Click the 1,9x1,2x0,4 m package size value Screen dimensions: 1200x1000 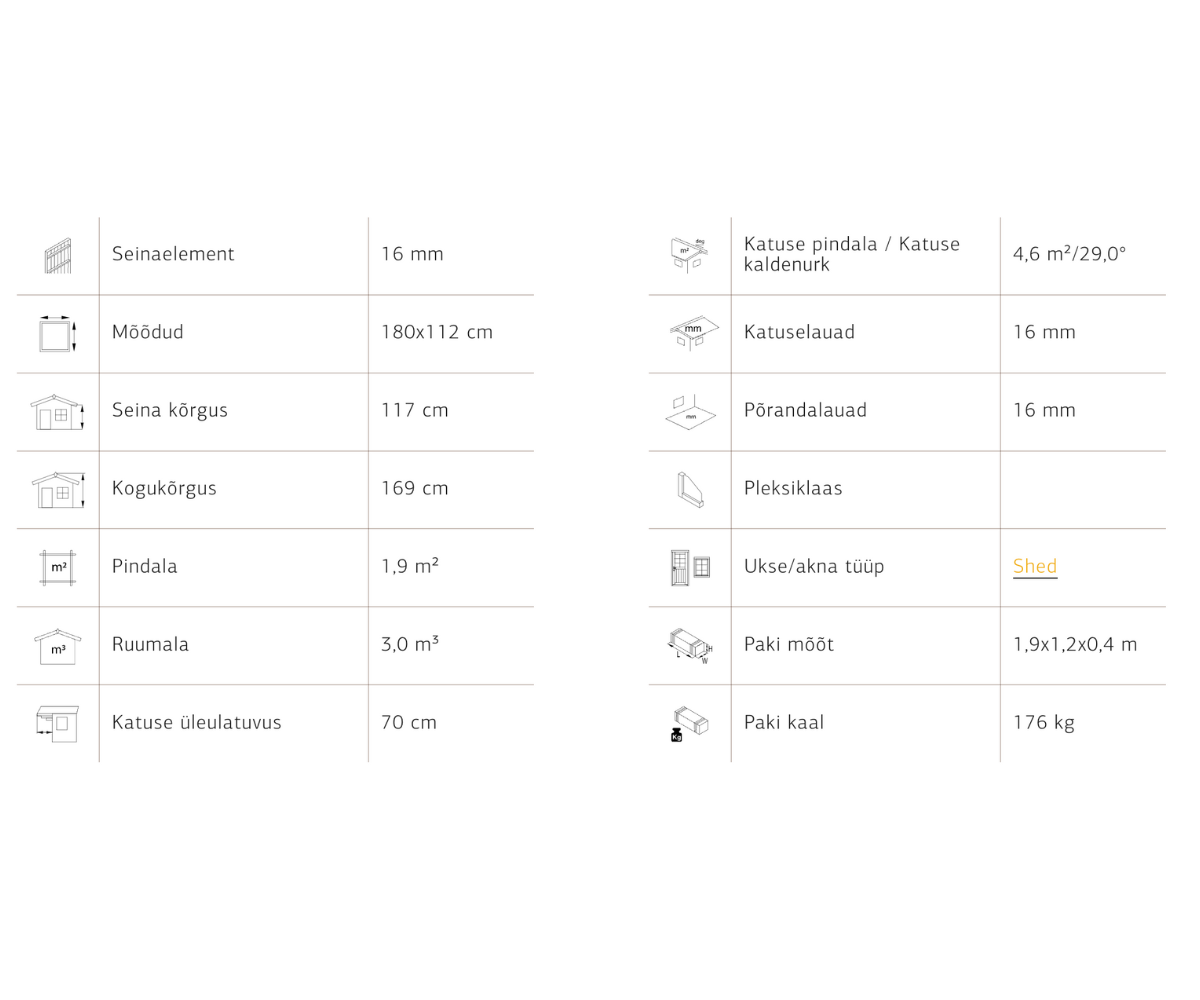pyautogui.click(x=1074, y=644)
